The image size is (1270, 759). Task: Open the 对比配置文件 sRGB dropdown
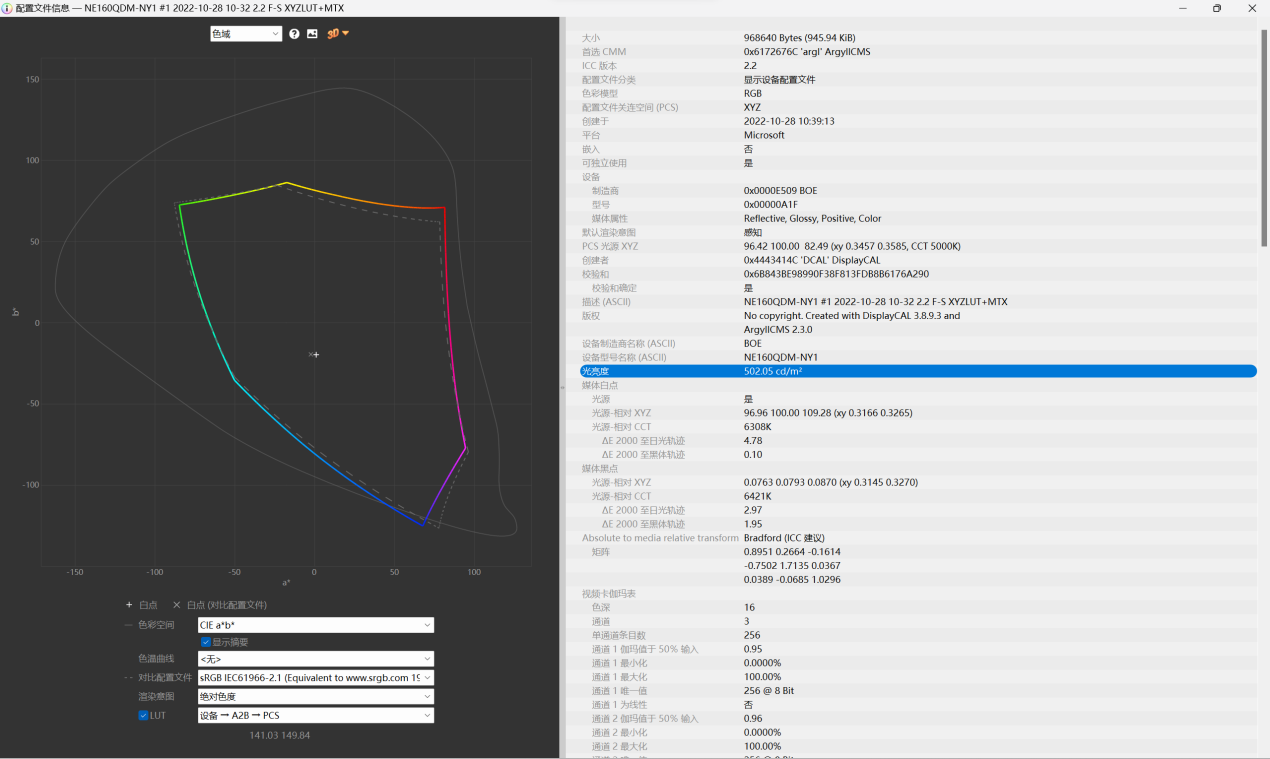(315, 678)
